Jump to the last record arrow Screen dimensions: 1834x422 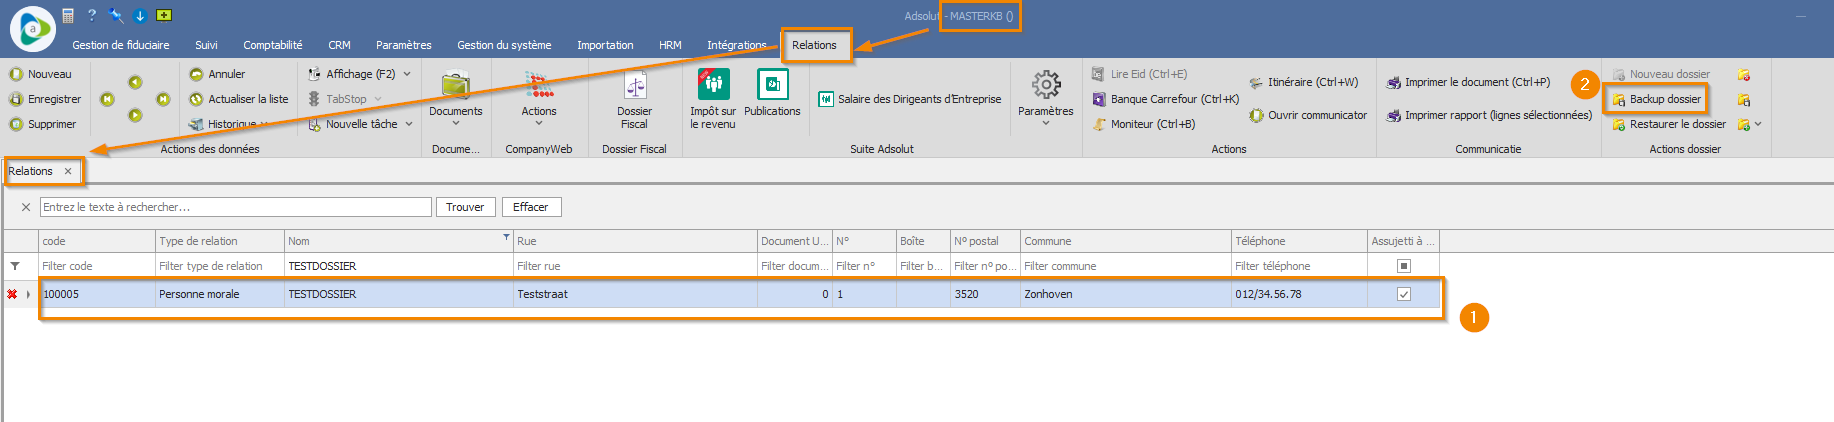point(163,99)
